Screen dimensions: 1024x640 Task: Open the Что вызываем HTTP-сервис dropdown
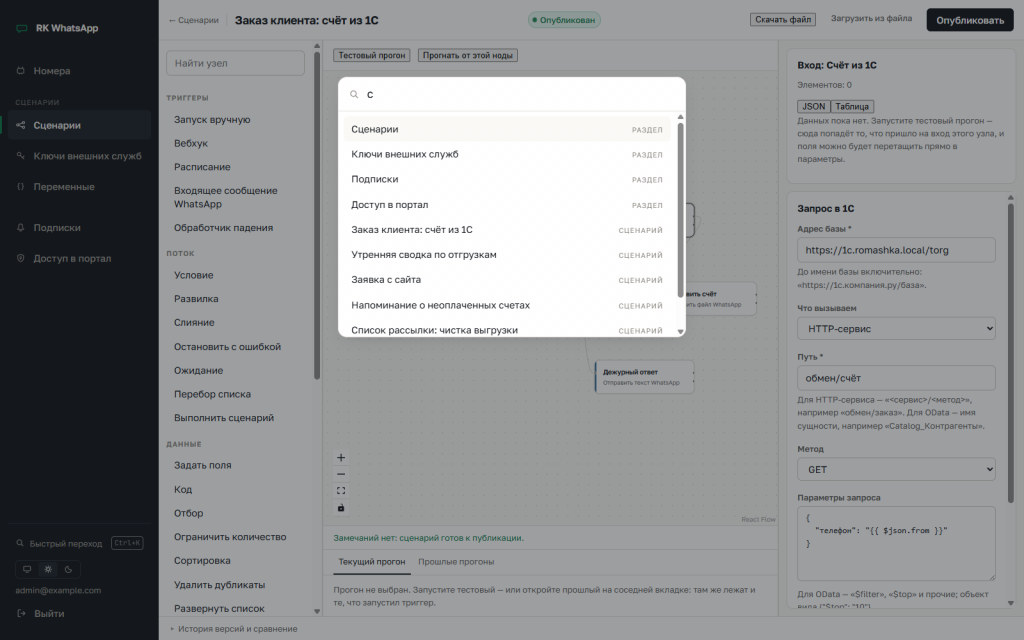[896, 328]
